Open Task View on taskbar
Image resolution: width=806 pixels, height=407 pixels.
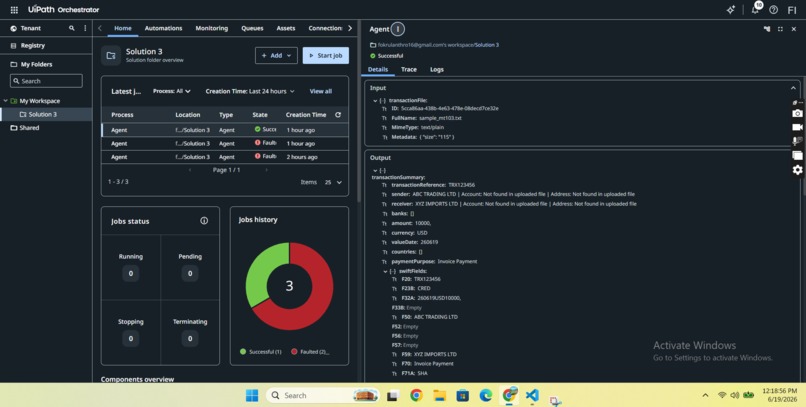pos(393,395)
